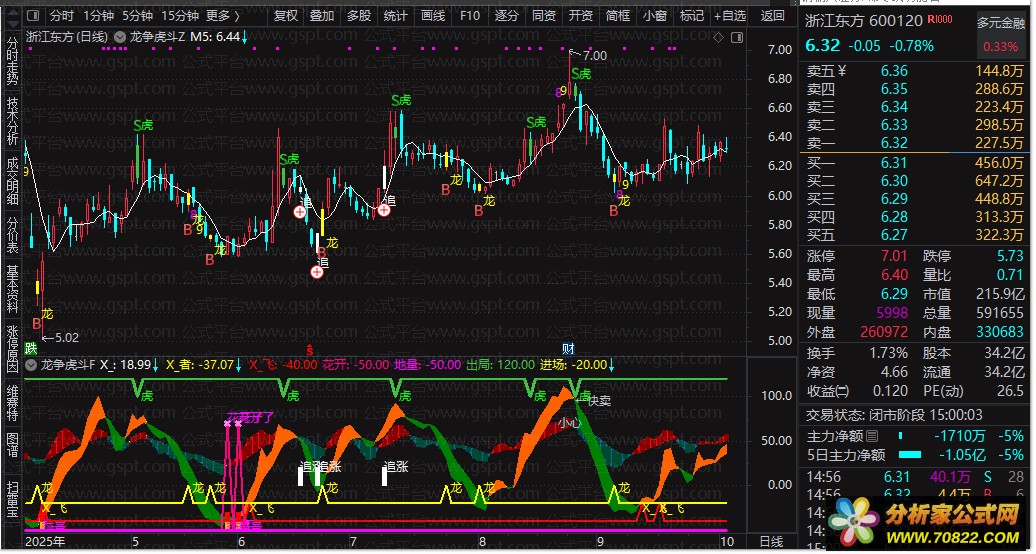Expand indicator dropdown beside 浙江东方(日线)
Viewport: 1036px width, 554px height.
coord(120,37)
